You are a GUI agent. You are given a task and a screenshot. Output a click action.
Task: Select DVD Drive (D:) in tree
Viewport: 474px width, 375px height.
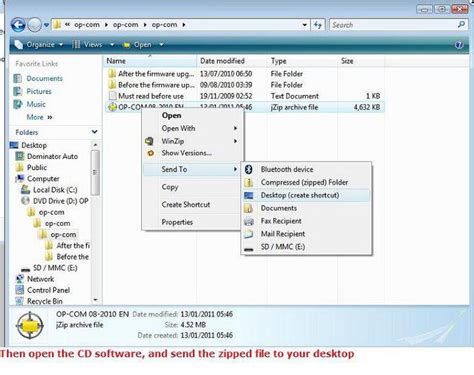(55, 201)
